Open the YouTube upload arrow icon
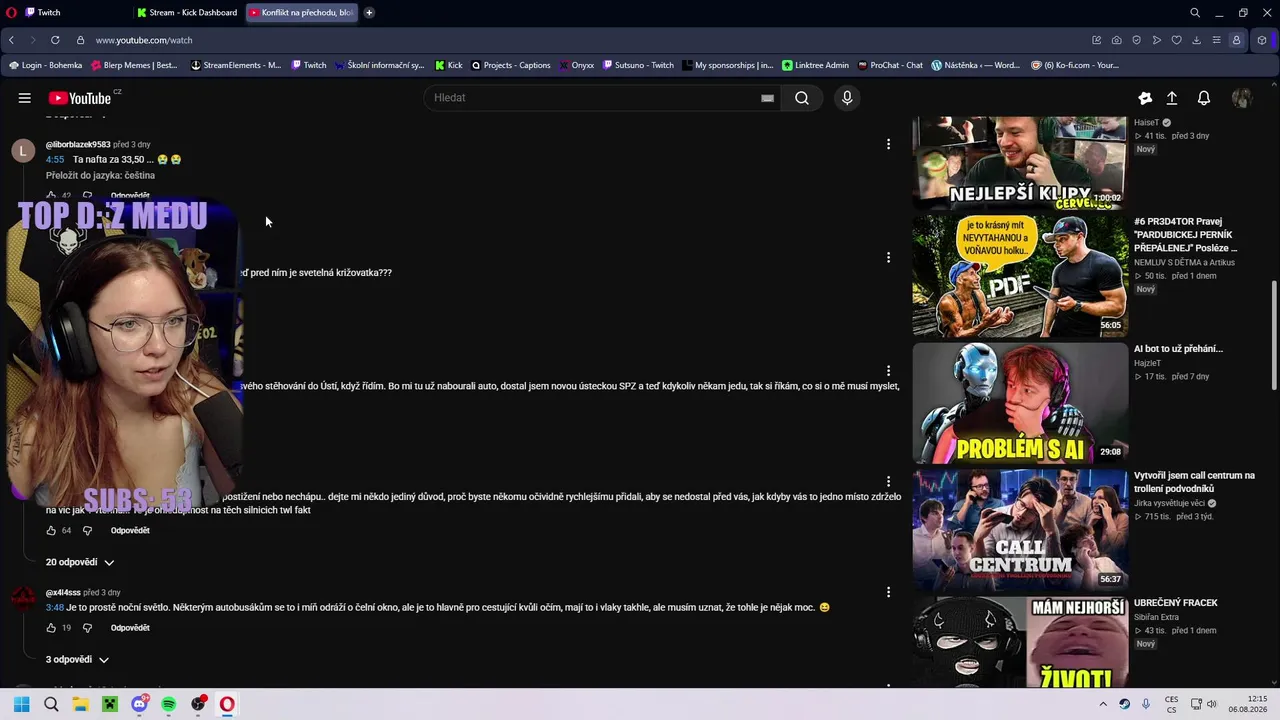 click(1172, 98)
